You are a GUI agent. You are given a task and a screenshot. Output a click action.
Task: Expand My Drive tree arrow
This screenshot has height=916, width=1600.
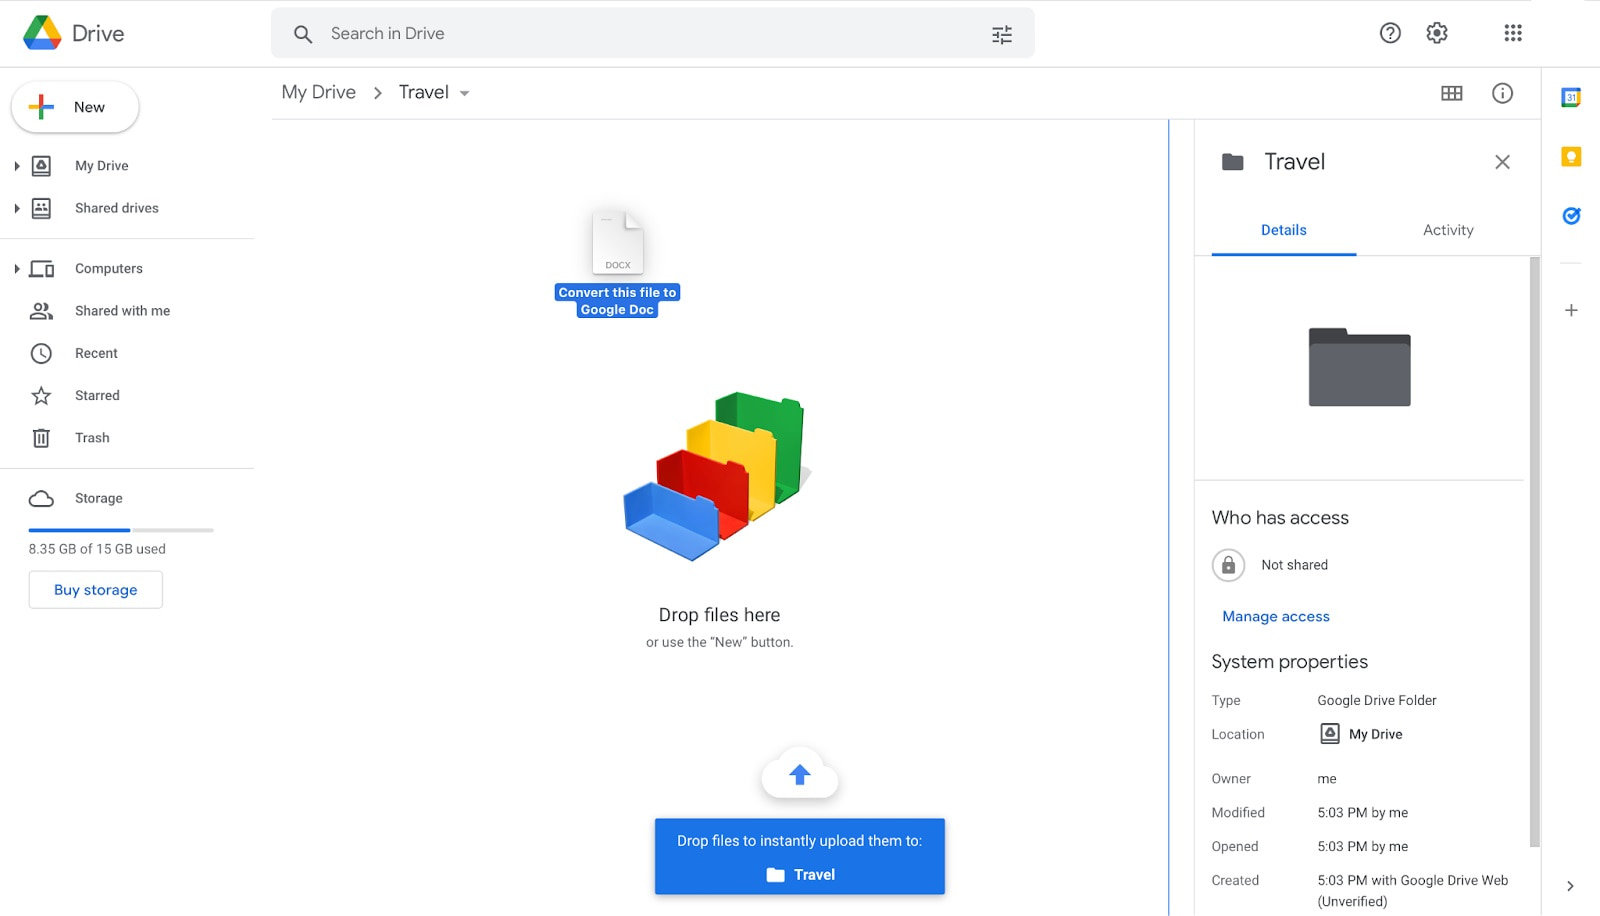click(16, 166)
